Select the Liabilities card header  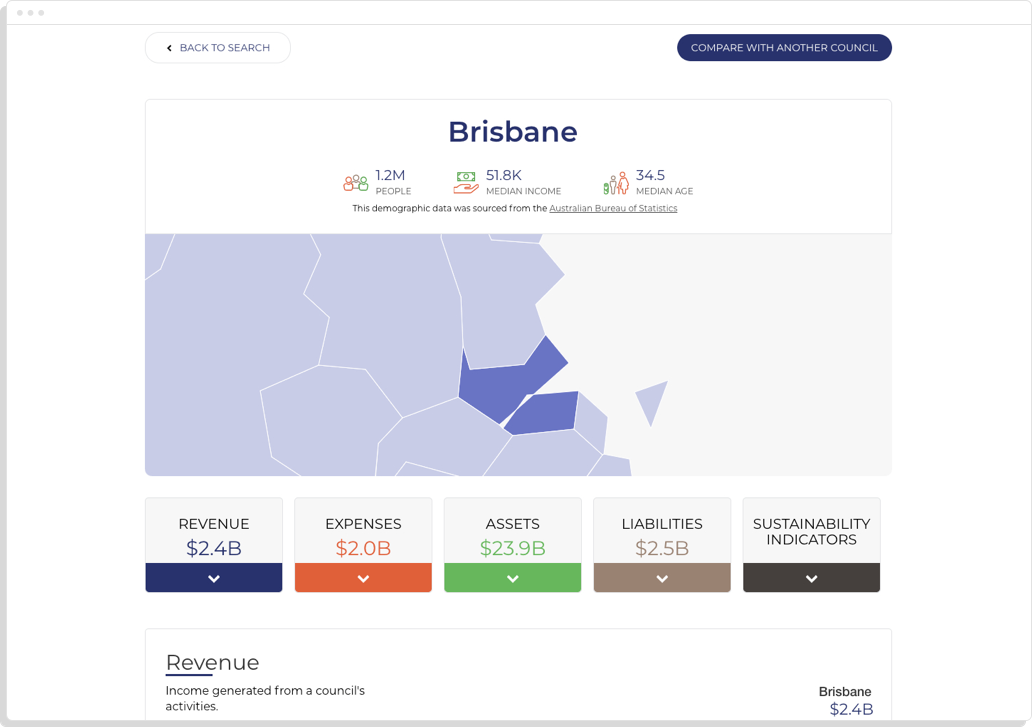[x=661, y=524]
